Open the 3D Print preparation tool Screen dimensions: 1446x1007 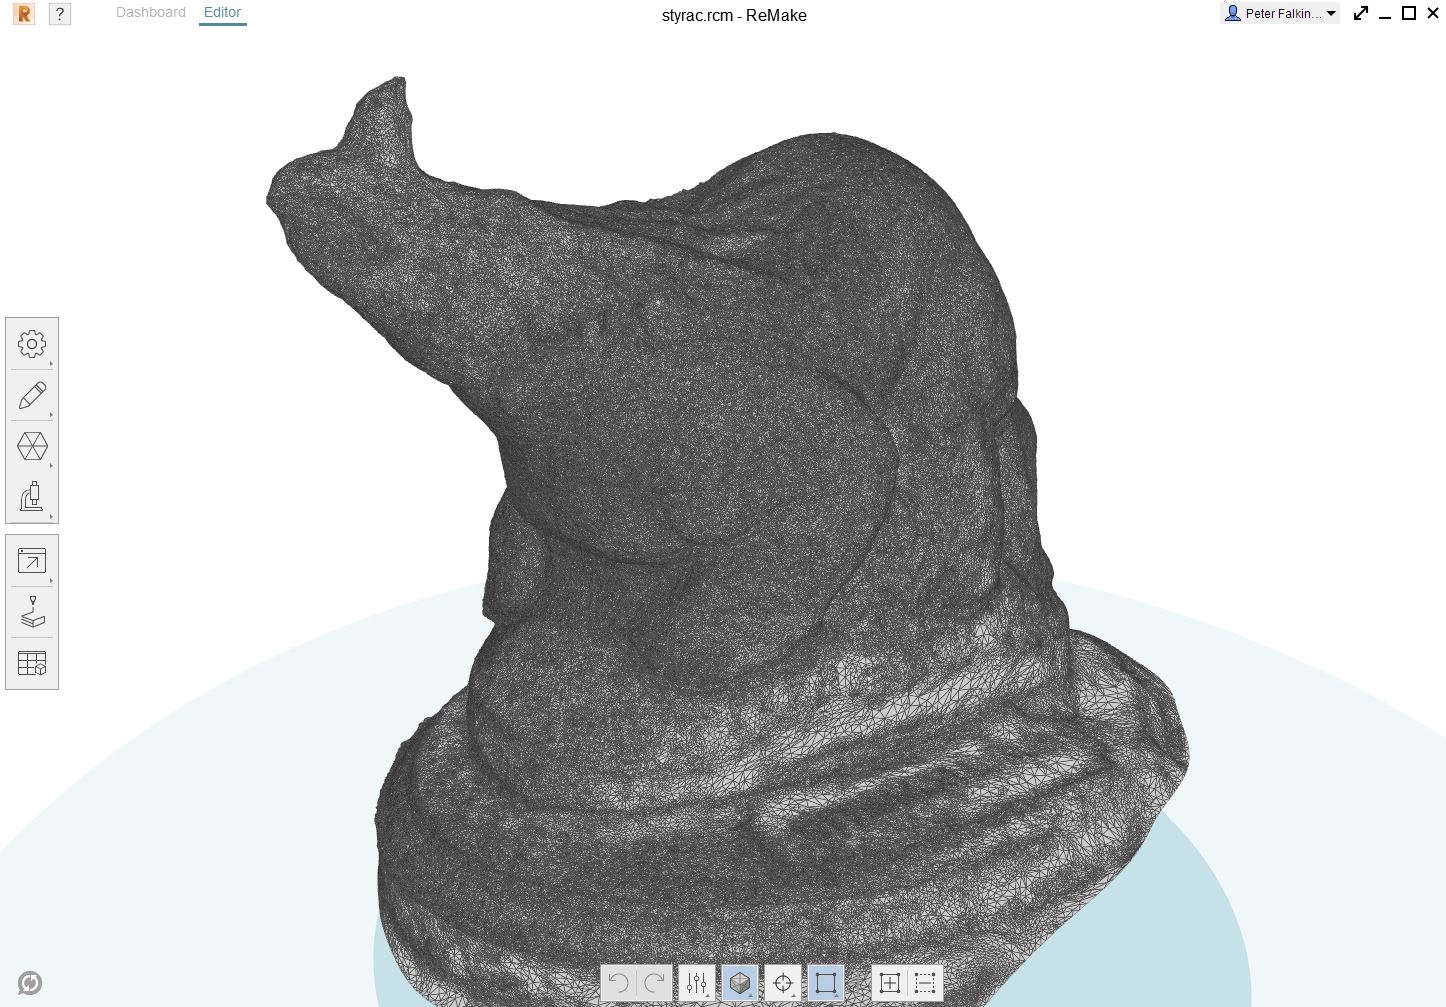coord(32,612)
